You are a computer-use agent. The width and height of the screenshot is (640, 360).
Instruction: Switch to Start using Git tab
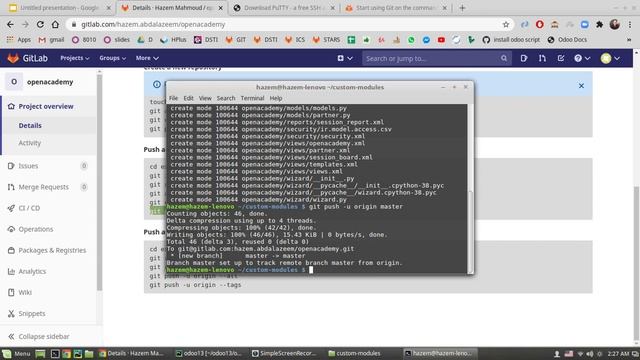[x=396, y=8]
